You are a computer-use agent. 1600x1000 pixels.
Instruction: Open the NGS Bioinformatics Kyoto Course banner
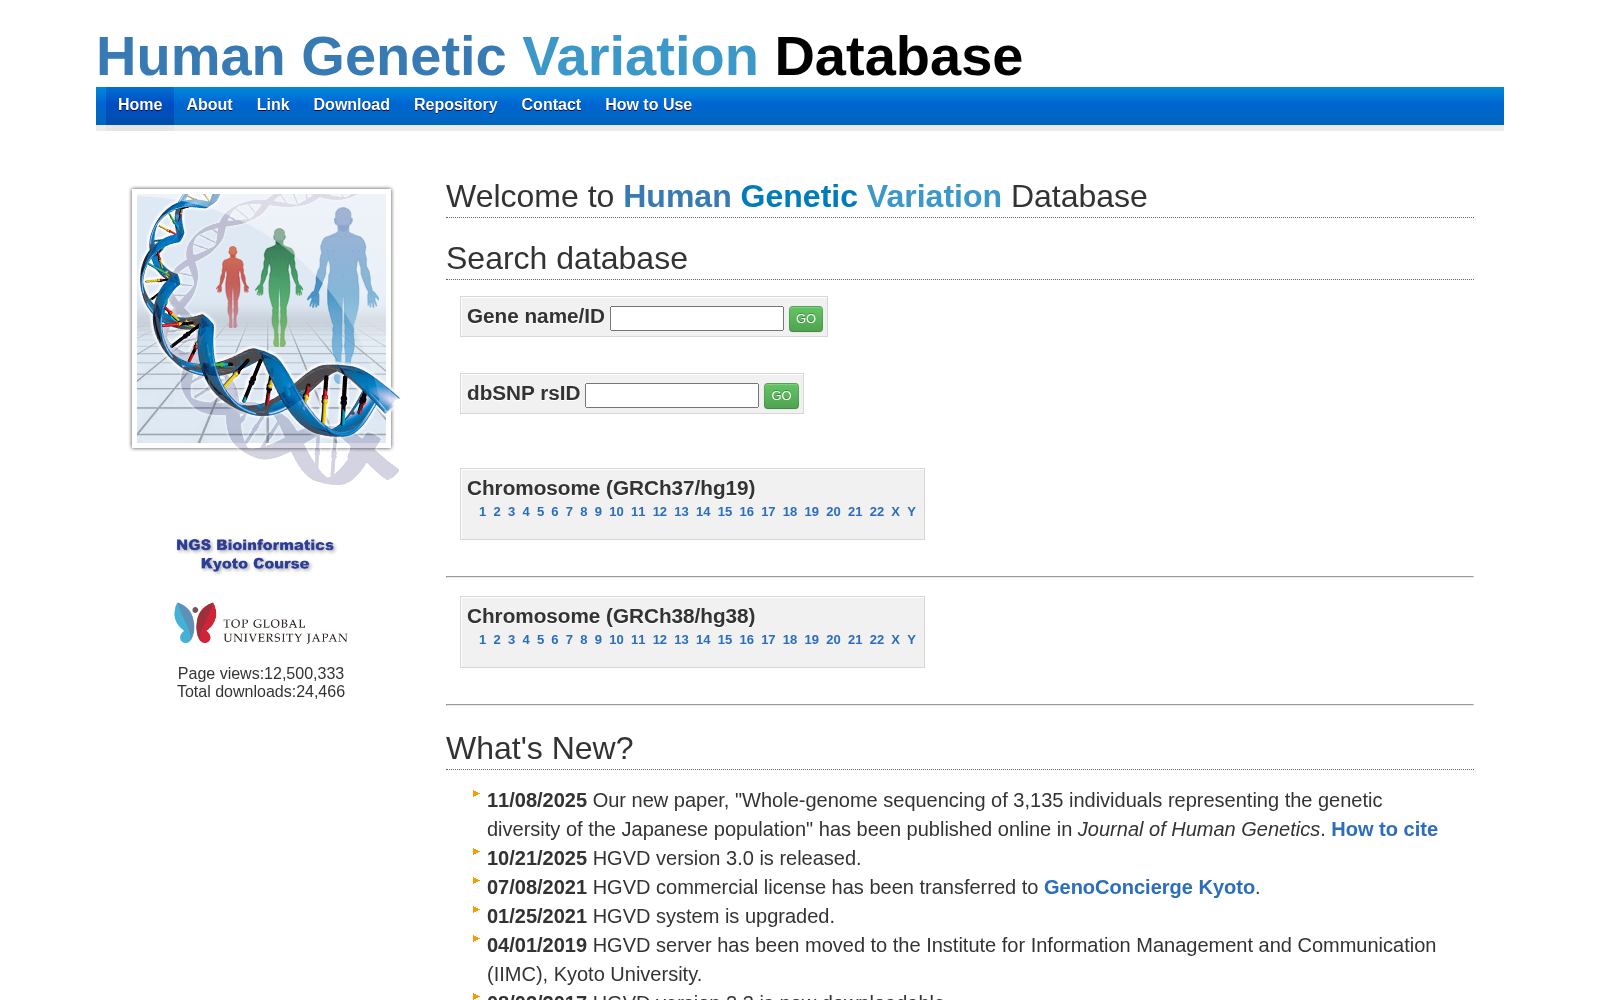(255, 554)
